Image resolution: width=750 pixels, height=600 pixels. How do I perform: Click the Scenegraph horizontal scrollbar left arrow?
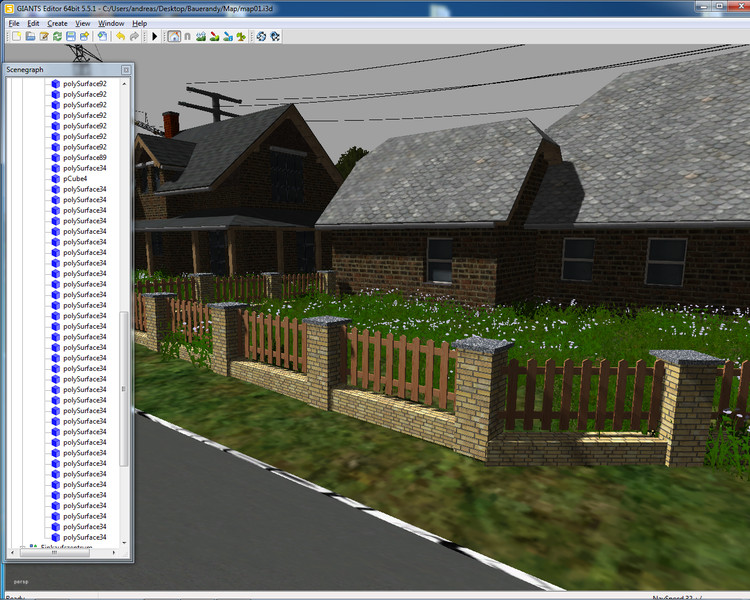12,552
